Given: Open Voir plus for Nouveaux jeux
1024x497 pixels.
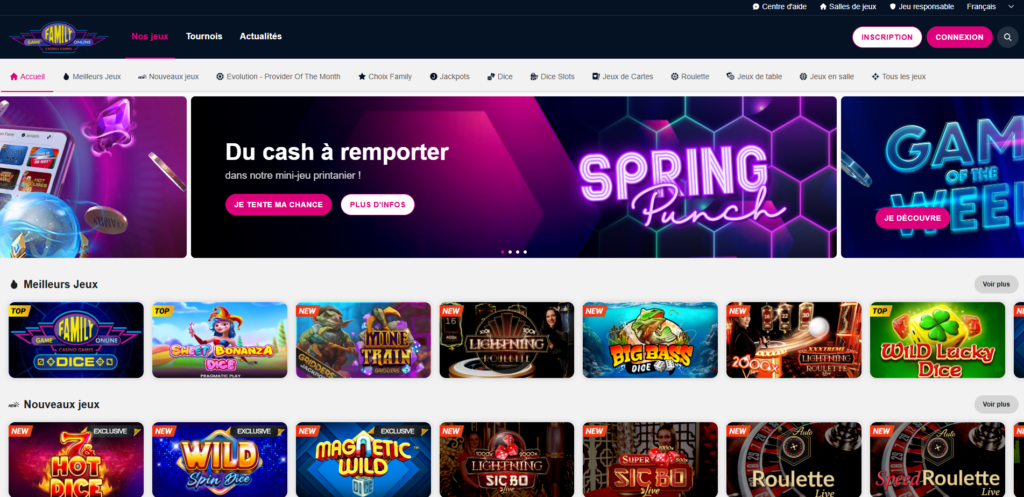Looking at the screenshot, I should click(996, 404).
